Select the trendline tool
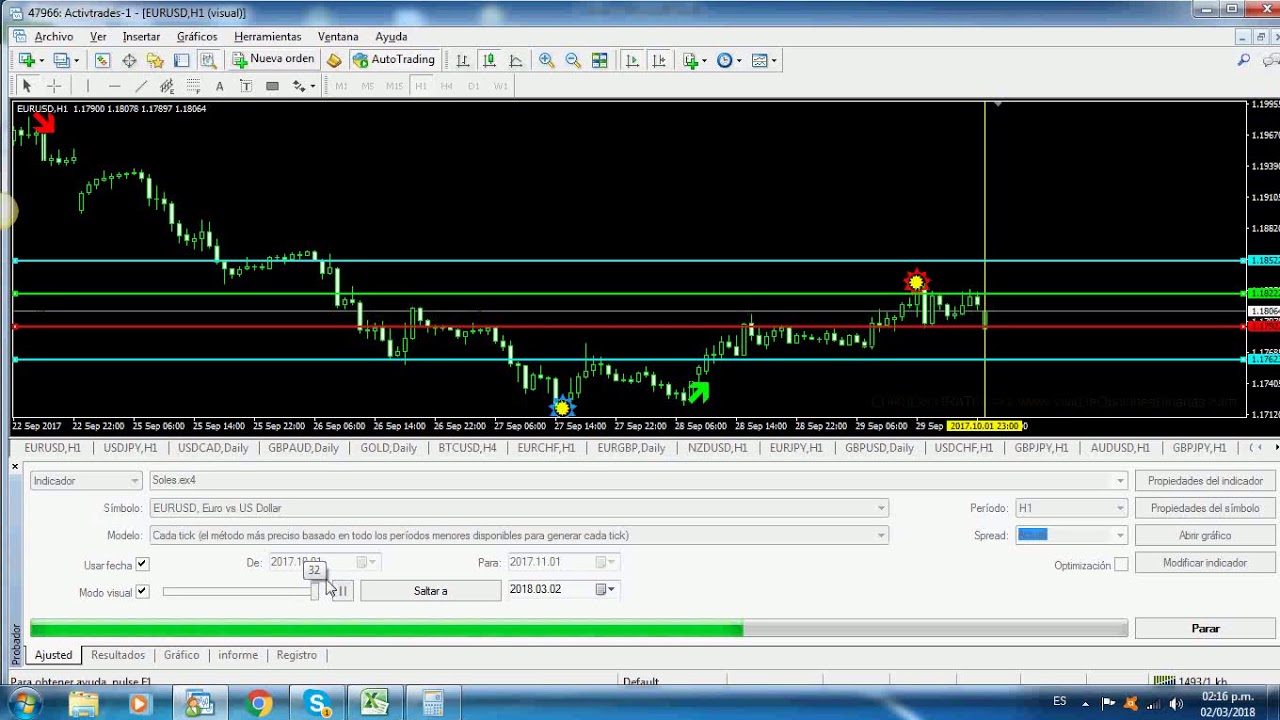 coord(141,86)
